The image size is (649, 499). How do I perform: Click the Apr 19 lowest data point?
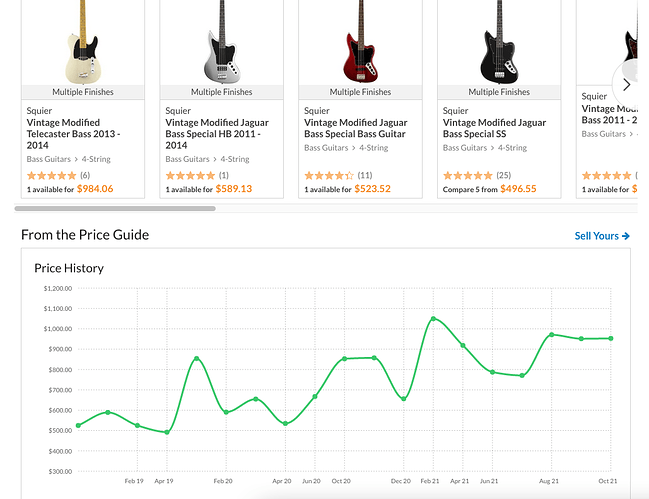click(x=167, y=432)
